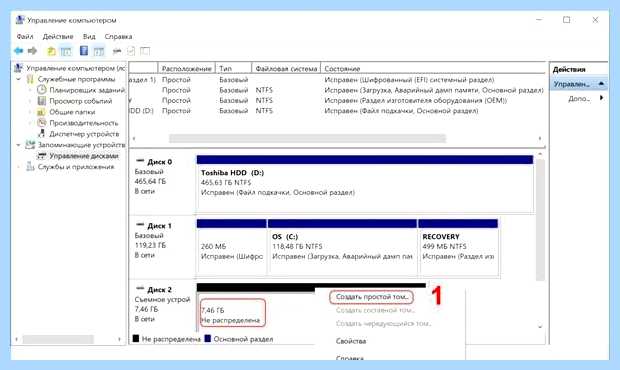Toggle the Show/Hide action pane icon

(99, 51)
